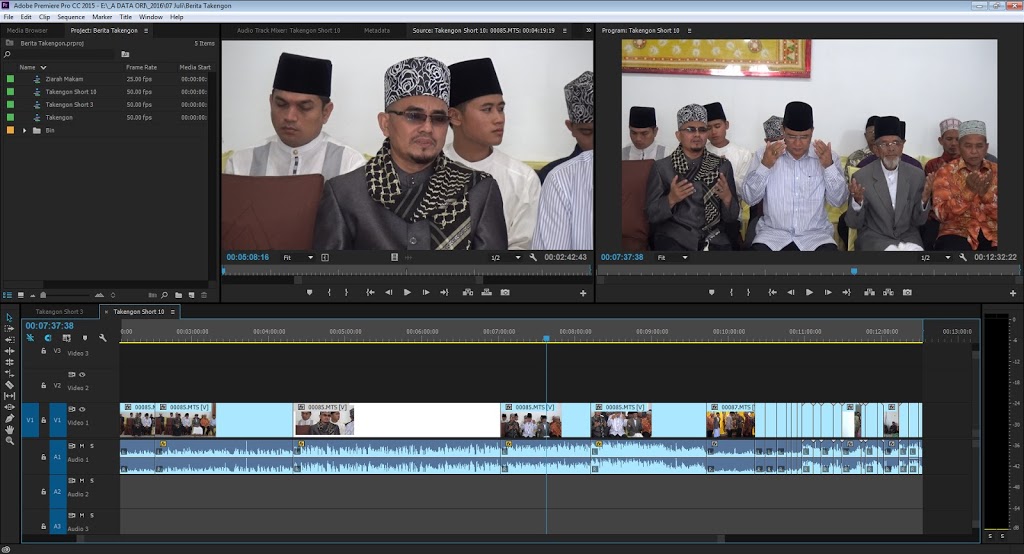
Task: Click the Export Frame camera icon in Program monitor
Action: pyautogui.click(x=907, y=292)
